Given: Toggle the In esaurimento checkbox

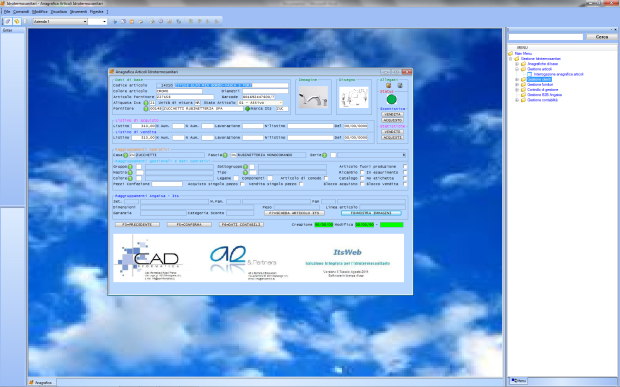Looking at the screenshot, I should (405, 173).
